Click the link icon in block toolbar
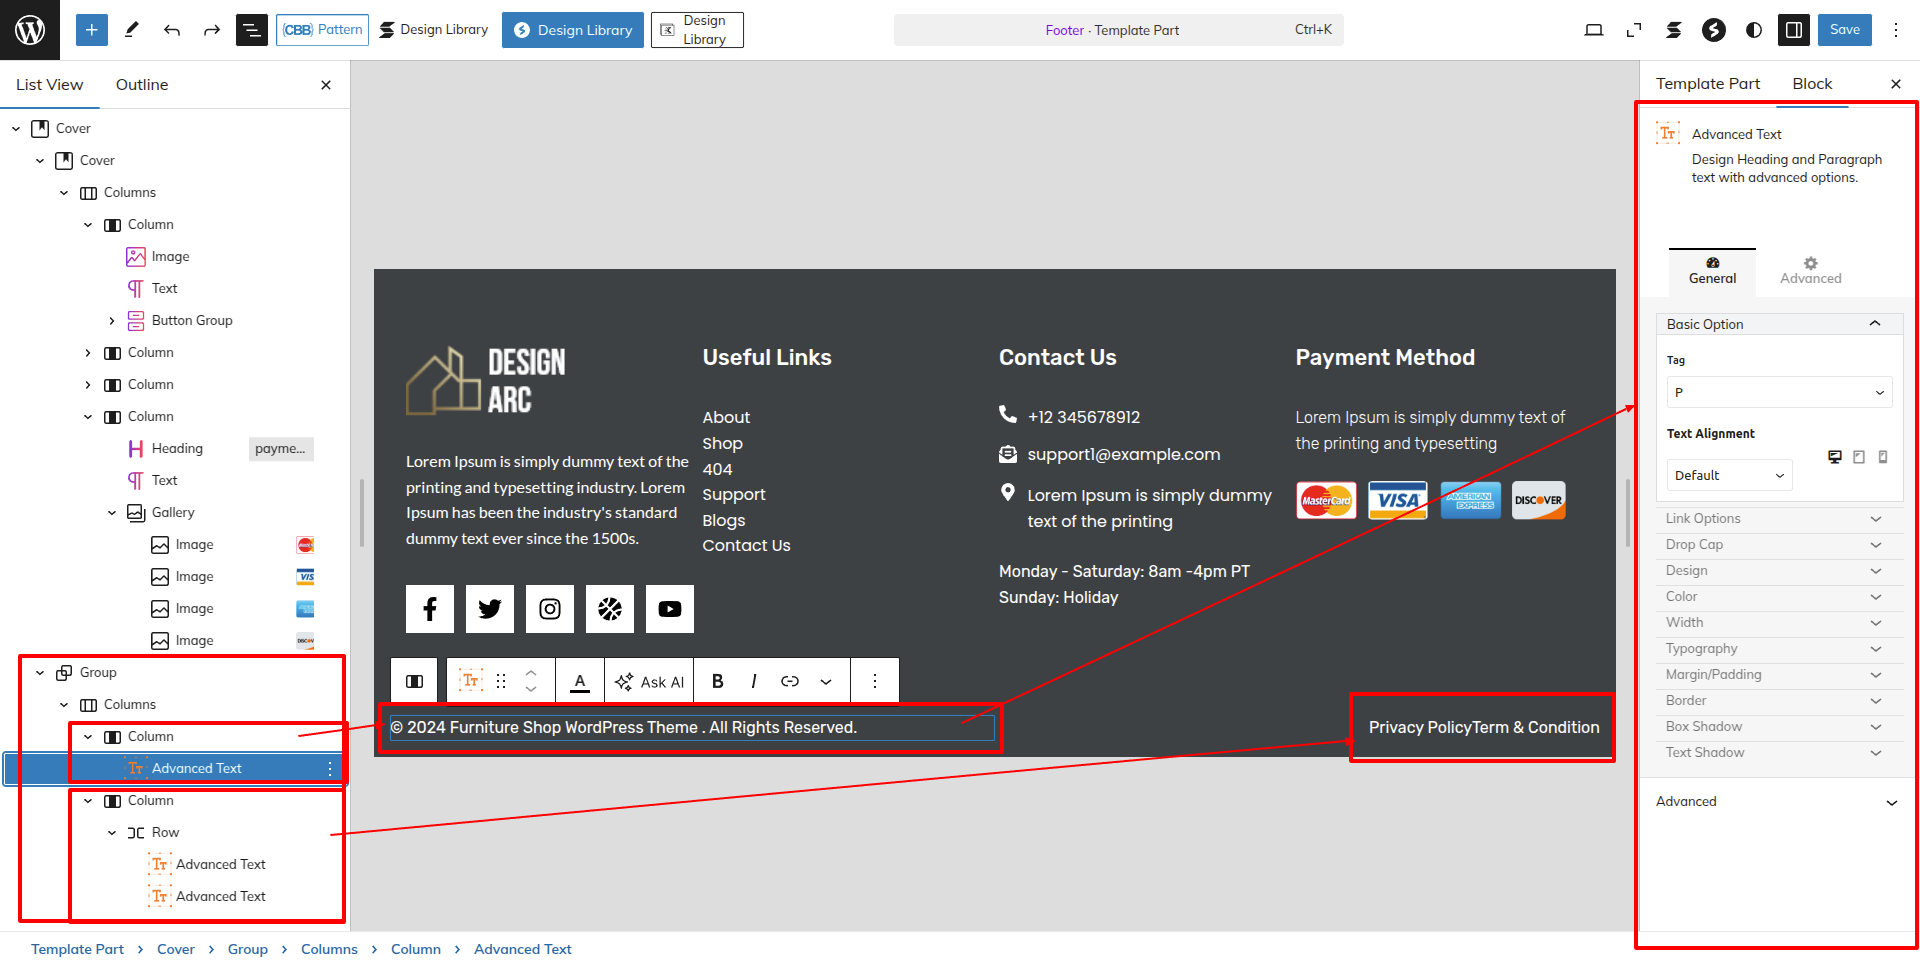The width and height of the screenshot is (1920, 966). point(790,681)
